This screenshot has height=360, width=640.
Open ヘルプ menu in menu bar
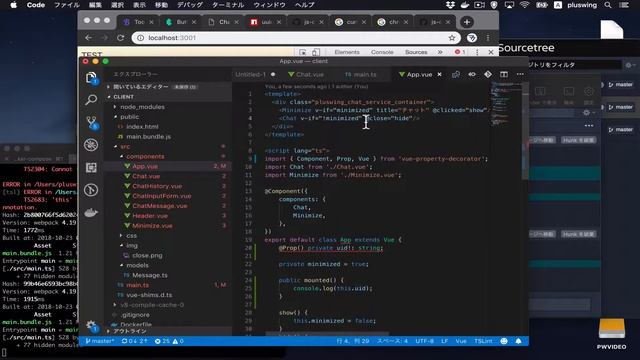pos(304,5)
